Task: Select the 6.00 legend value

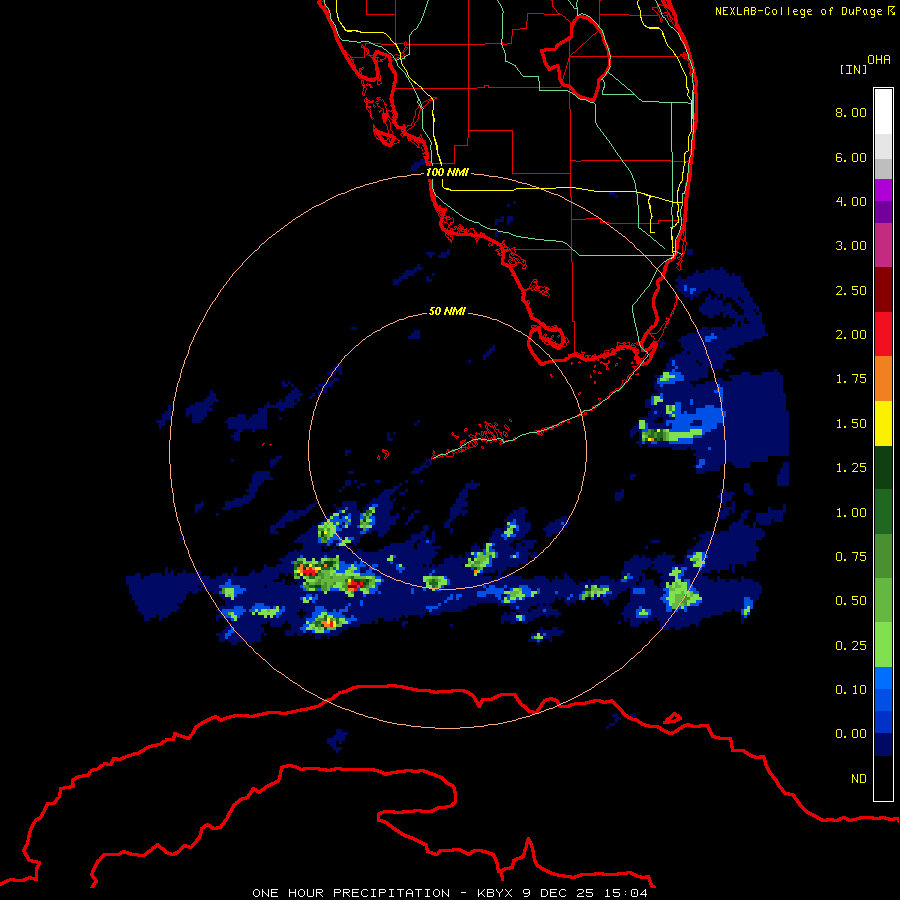Action: pyautogui.click(x=851, y=157)
